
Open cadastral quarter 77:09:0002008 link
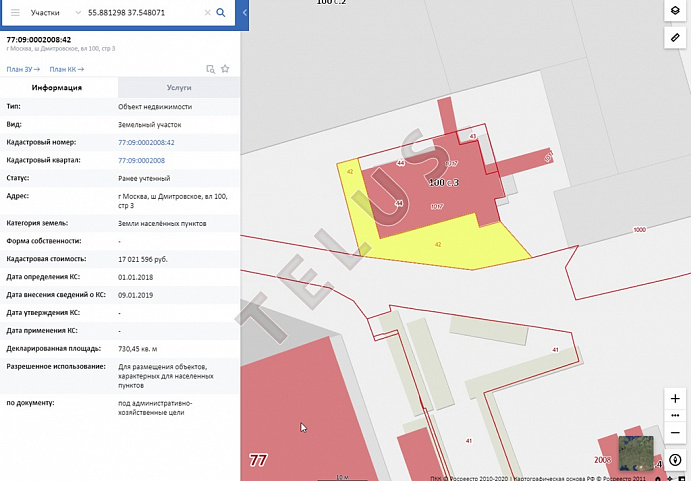click(x=141, y=160)
